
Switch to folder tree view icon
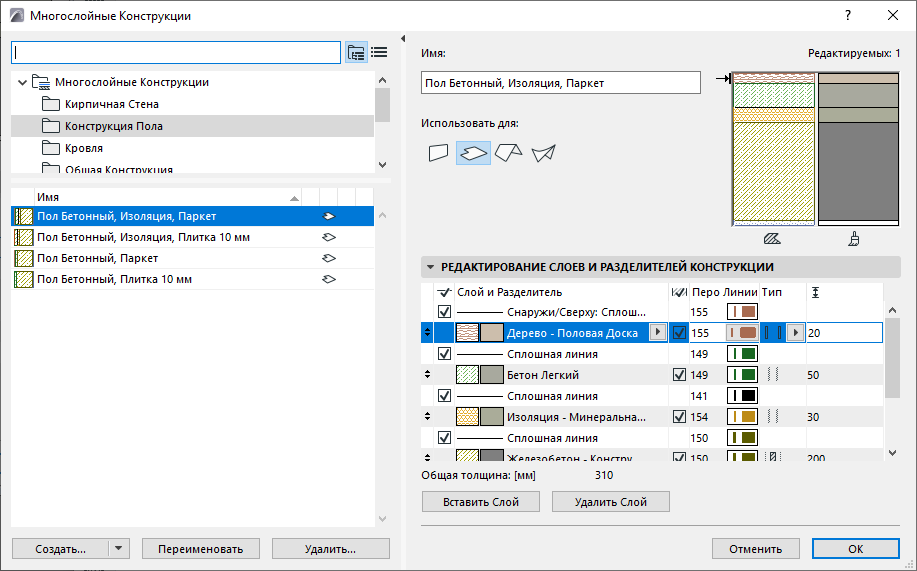tap(356, 53)
